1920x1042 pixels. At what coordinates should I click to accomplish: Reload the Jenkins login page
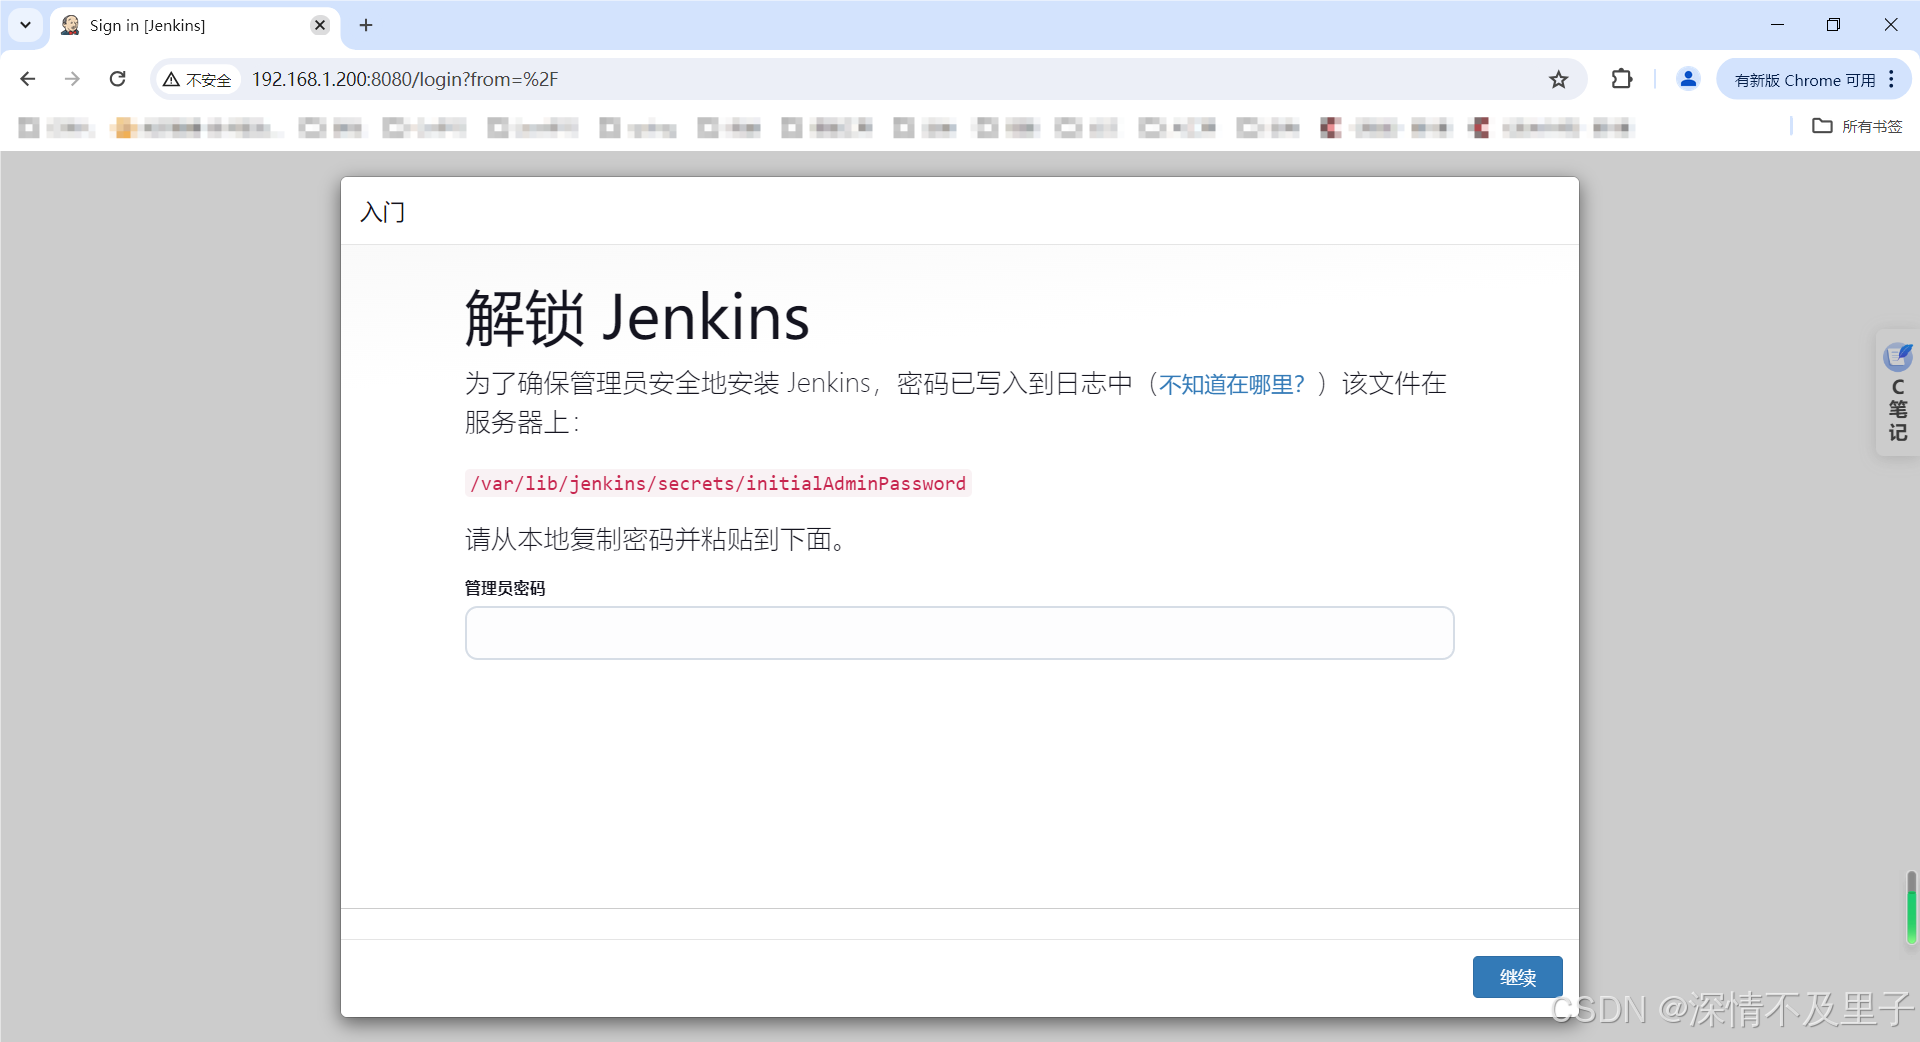click(x=117, y=79)
